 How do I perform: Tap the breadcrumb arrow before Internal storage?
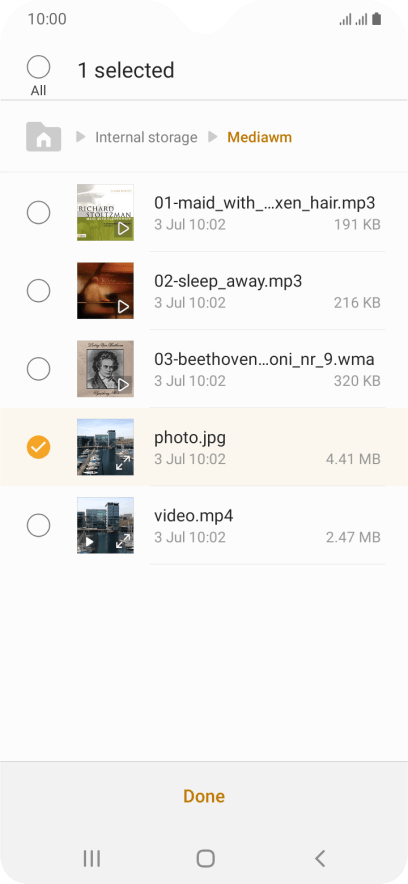coord(81,137)
